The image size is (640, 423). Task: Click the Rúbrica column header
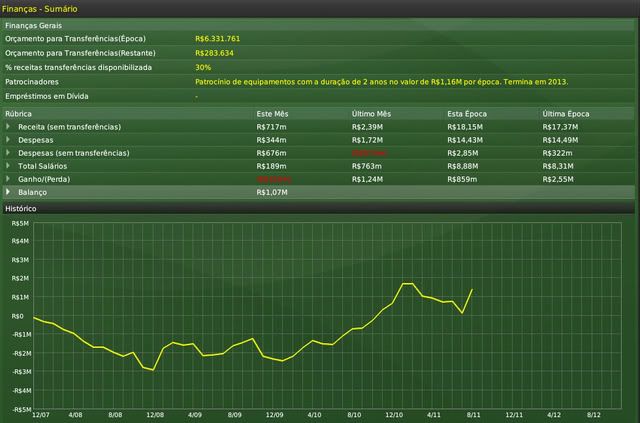[21, 114]
